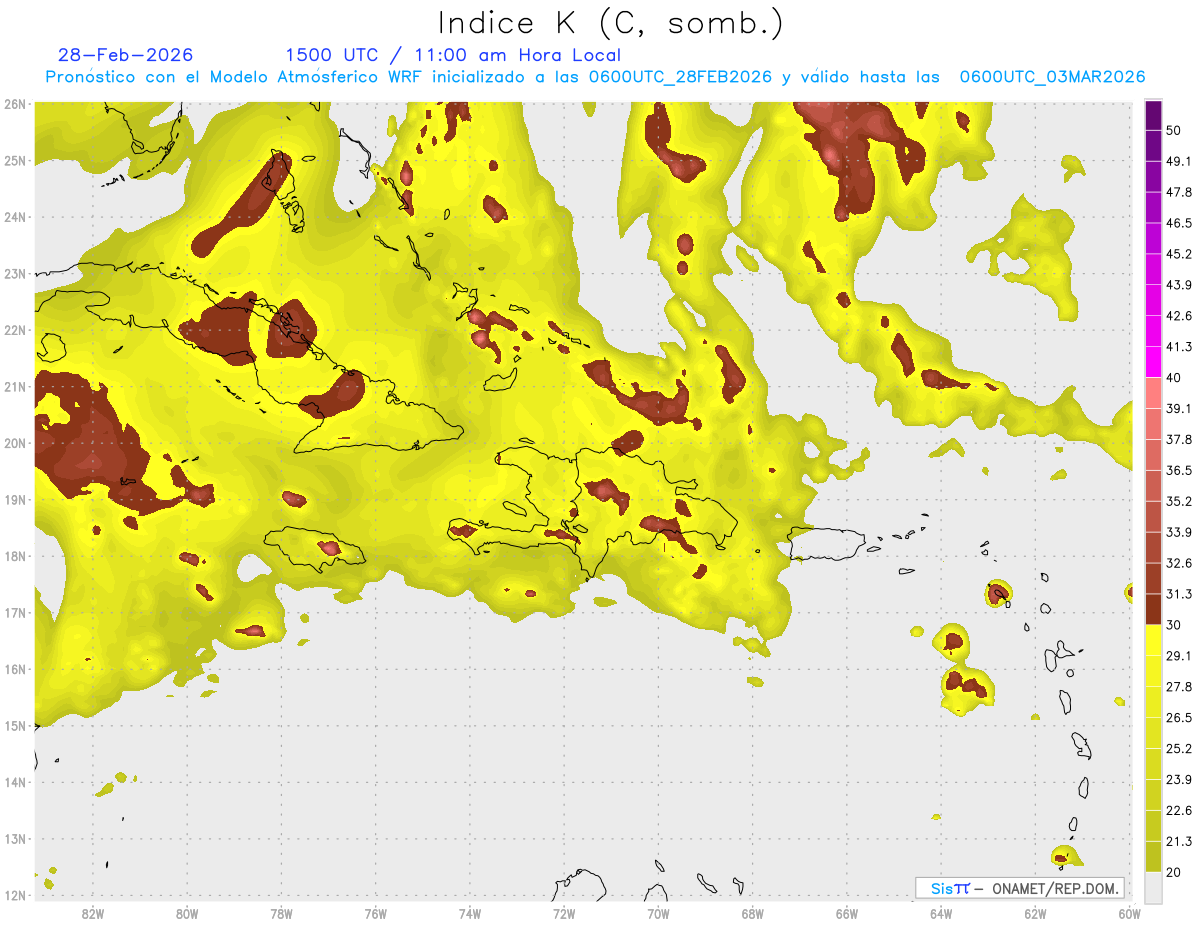Click the '26N' latitude axis label

(15, 104)
